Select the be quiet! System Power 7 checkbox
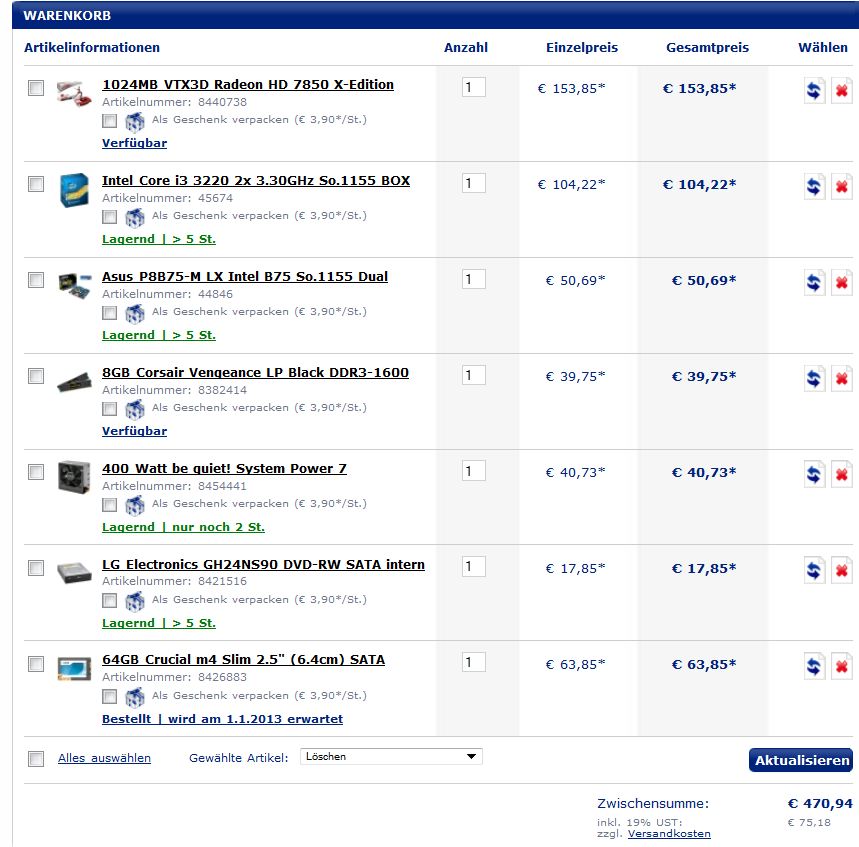Viewport: 859px width, 847px height. click(x=36, y=472)
